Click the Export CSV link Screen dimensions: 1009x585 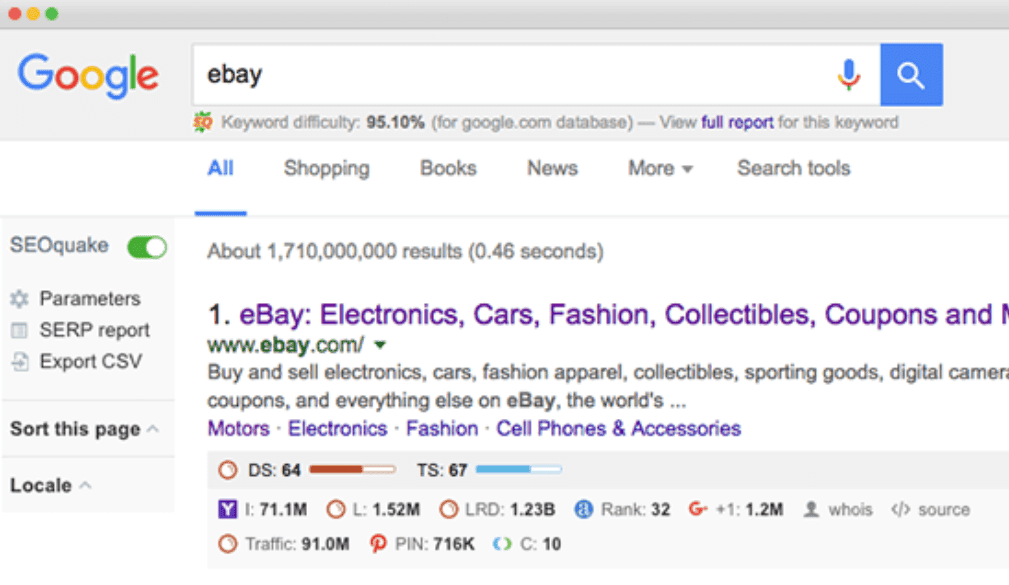point(90,362)
